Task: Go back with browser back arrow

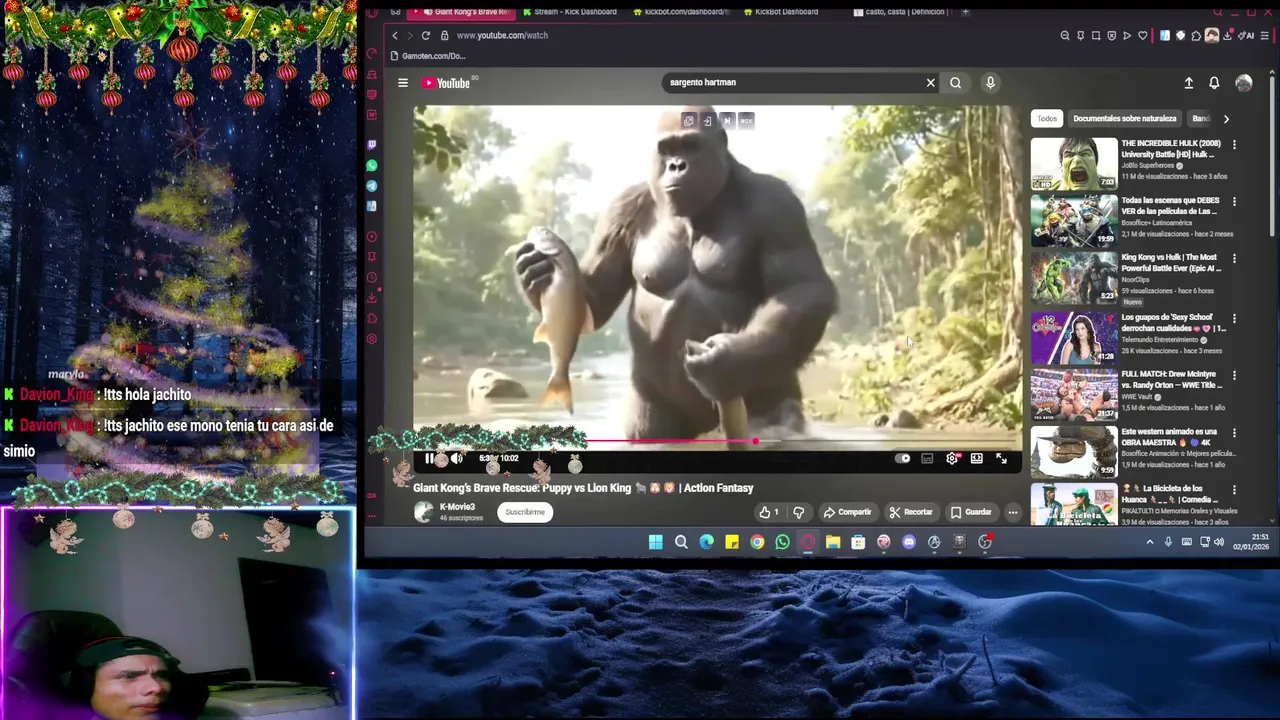Action: tap(394, 35)
